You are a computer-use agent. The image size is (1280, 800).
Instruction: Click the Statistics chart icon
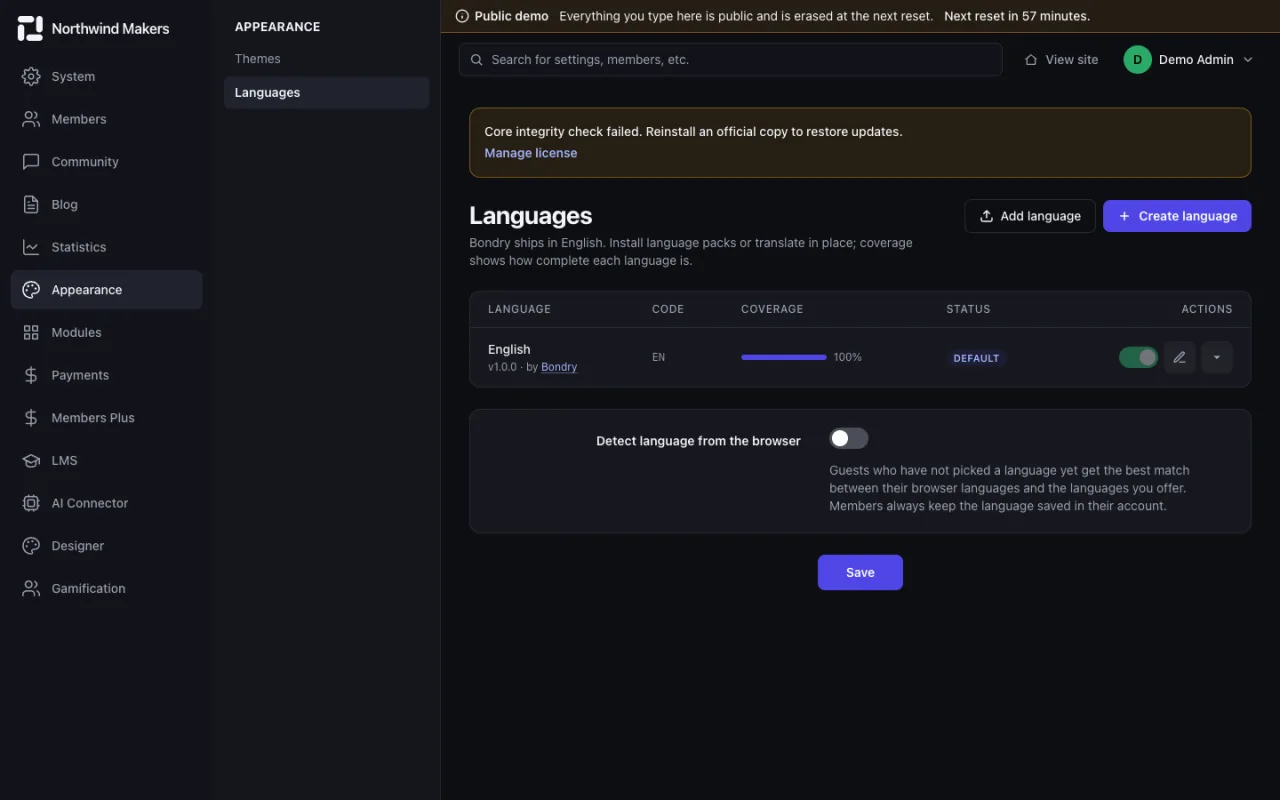[x=31, y=247]
